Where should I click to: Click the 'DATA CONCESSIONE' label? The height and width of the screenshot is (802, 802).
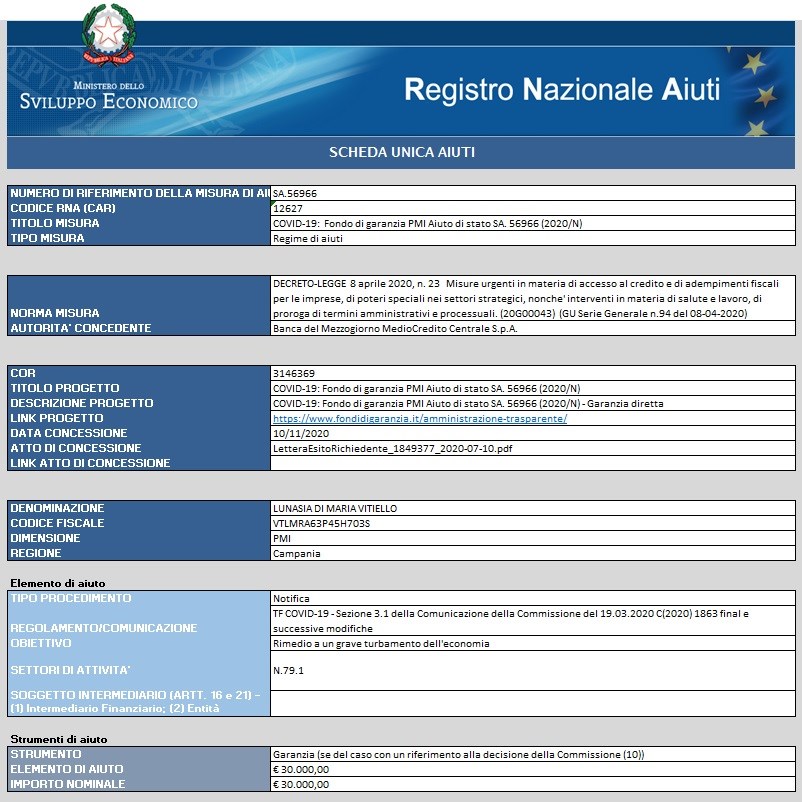69,433
